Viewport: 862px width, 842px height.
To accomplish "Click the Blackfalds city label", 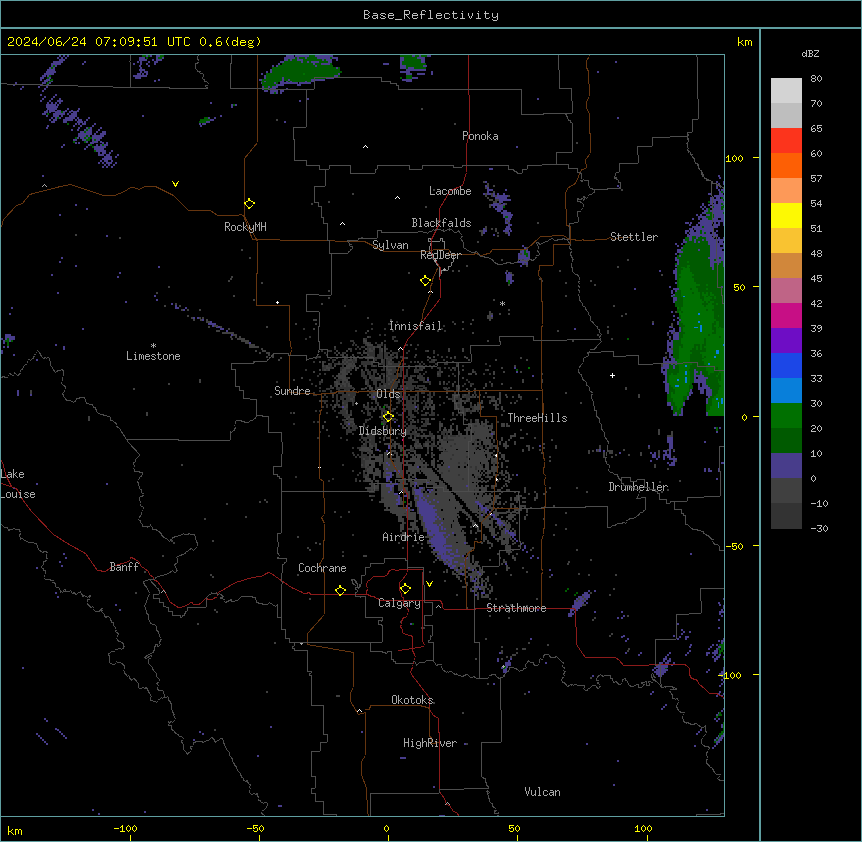I will pos(441,223).
